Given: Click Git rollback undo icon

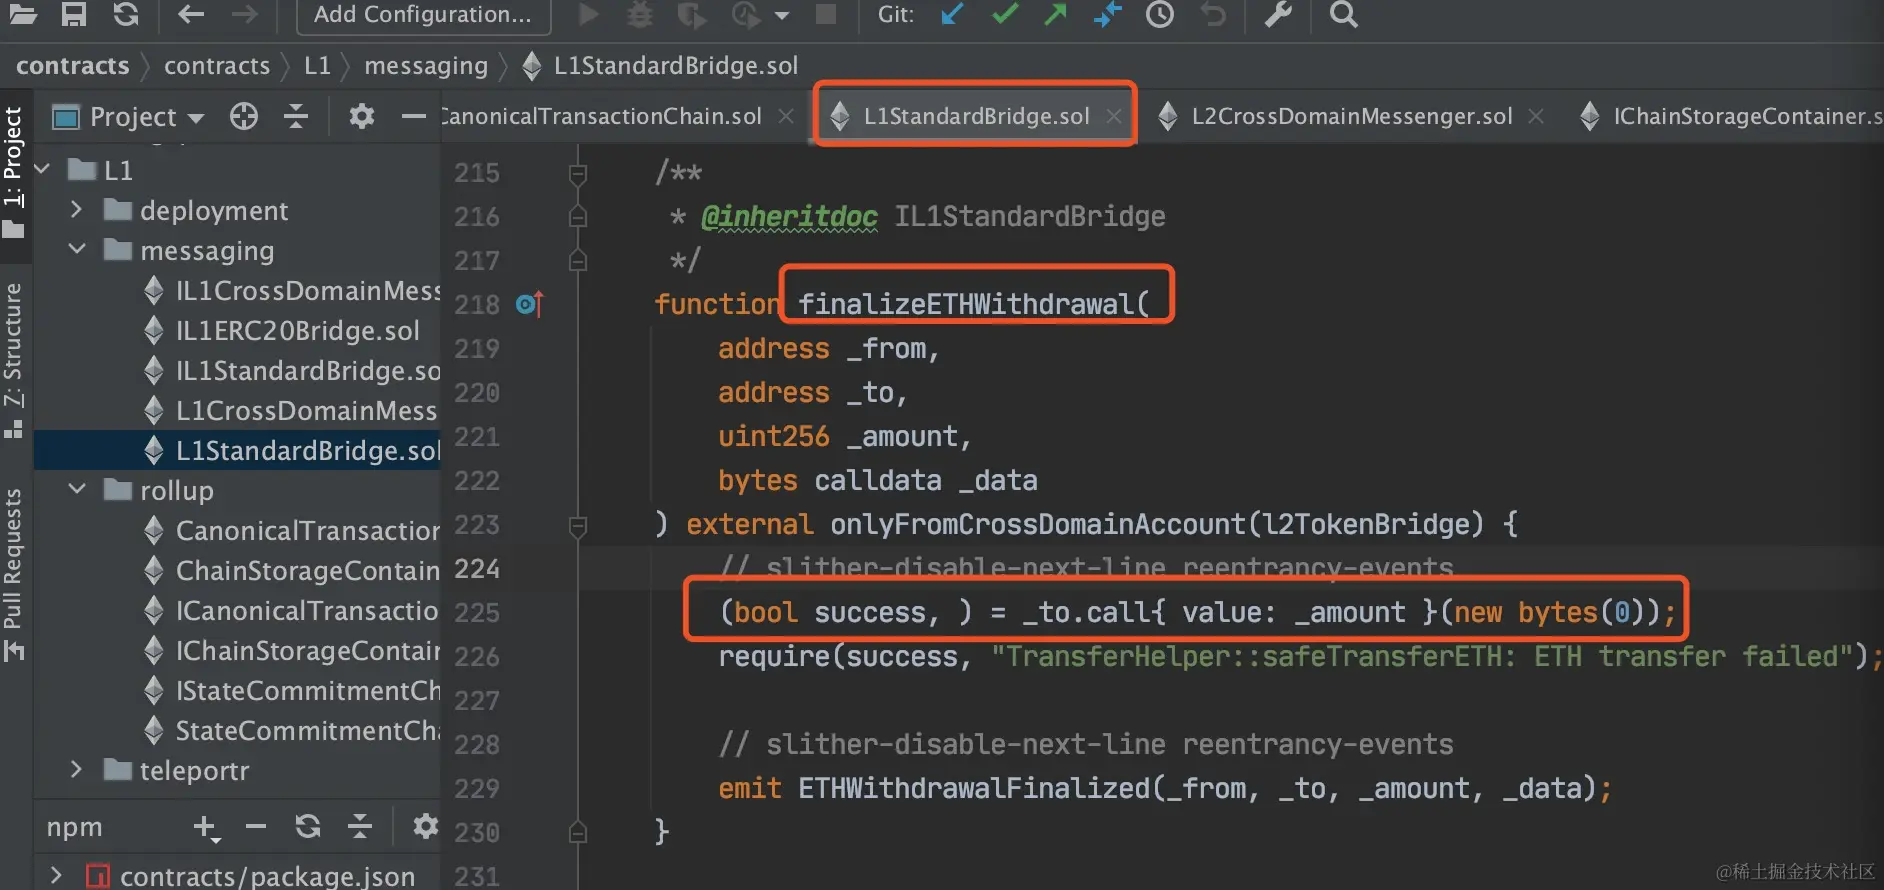Looking at the screenshot, I should tap(1213, 14).
